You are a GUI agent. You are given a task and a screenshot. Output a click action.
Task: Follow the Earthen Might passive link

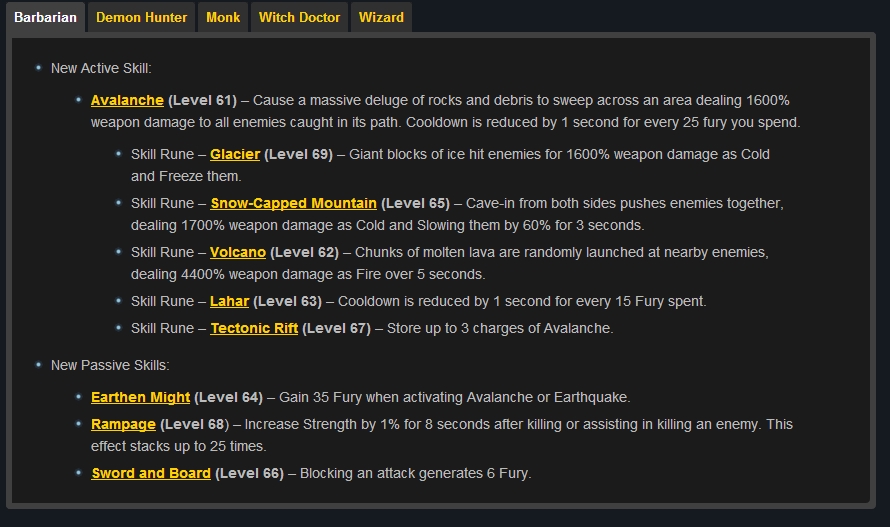click(140, 397)
